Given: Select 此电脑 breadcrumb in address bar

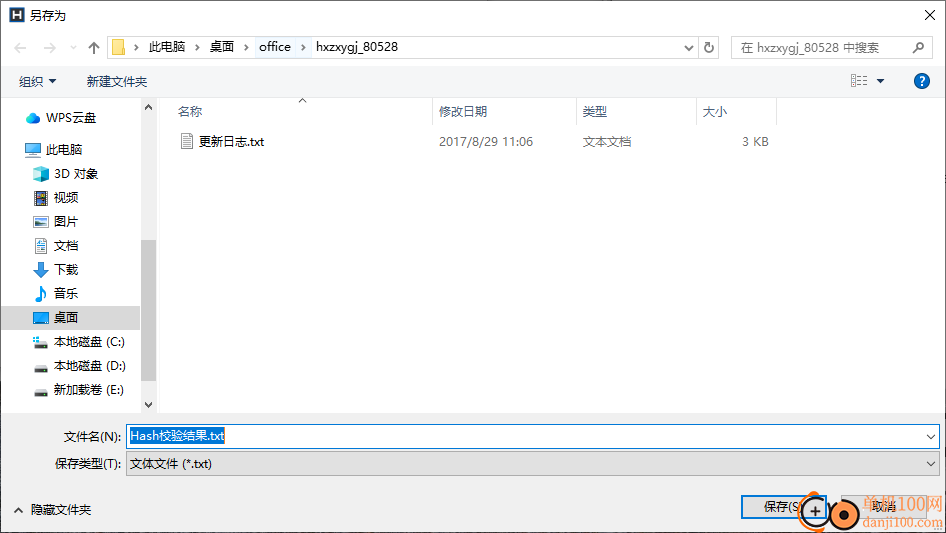Looking at the screenshot, I should (167, 47).
